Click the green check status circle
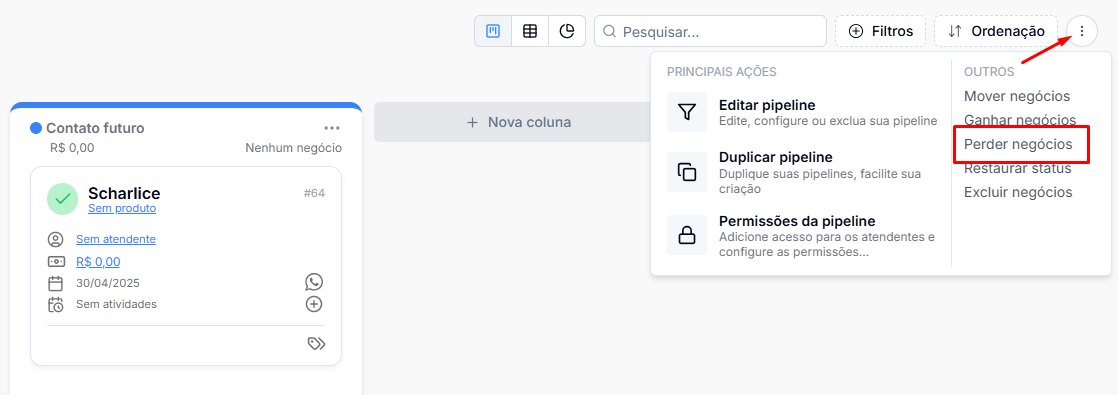This screenshot has height=395, width=1118. (x=63, y=198)
